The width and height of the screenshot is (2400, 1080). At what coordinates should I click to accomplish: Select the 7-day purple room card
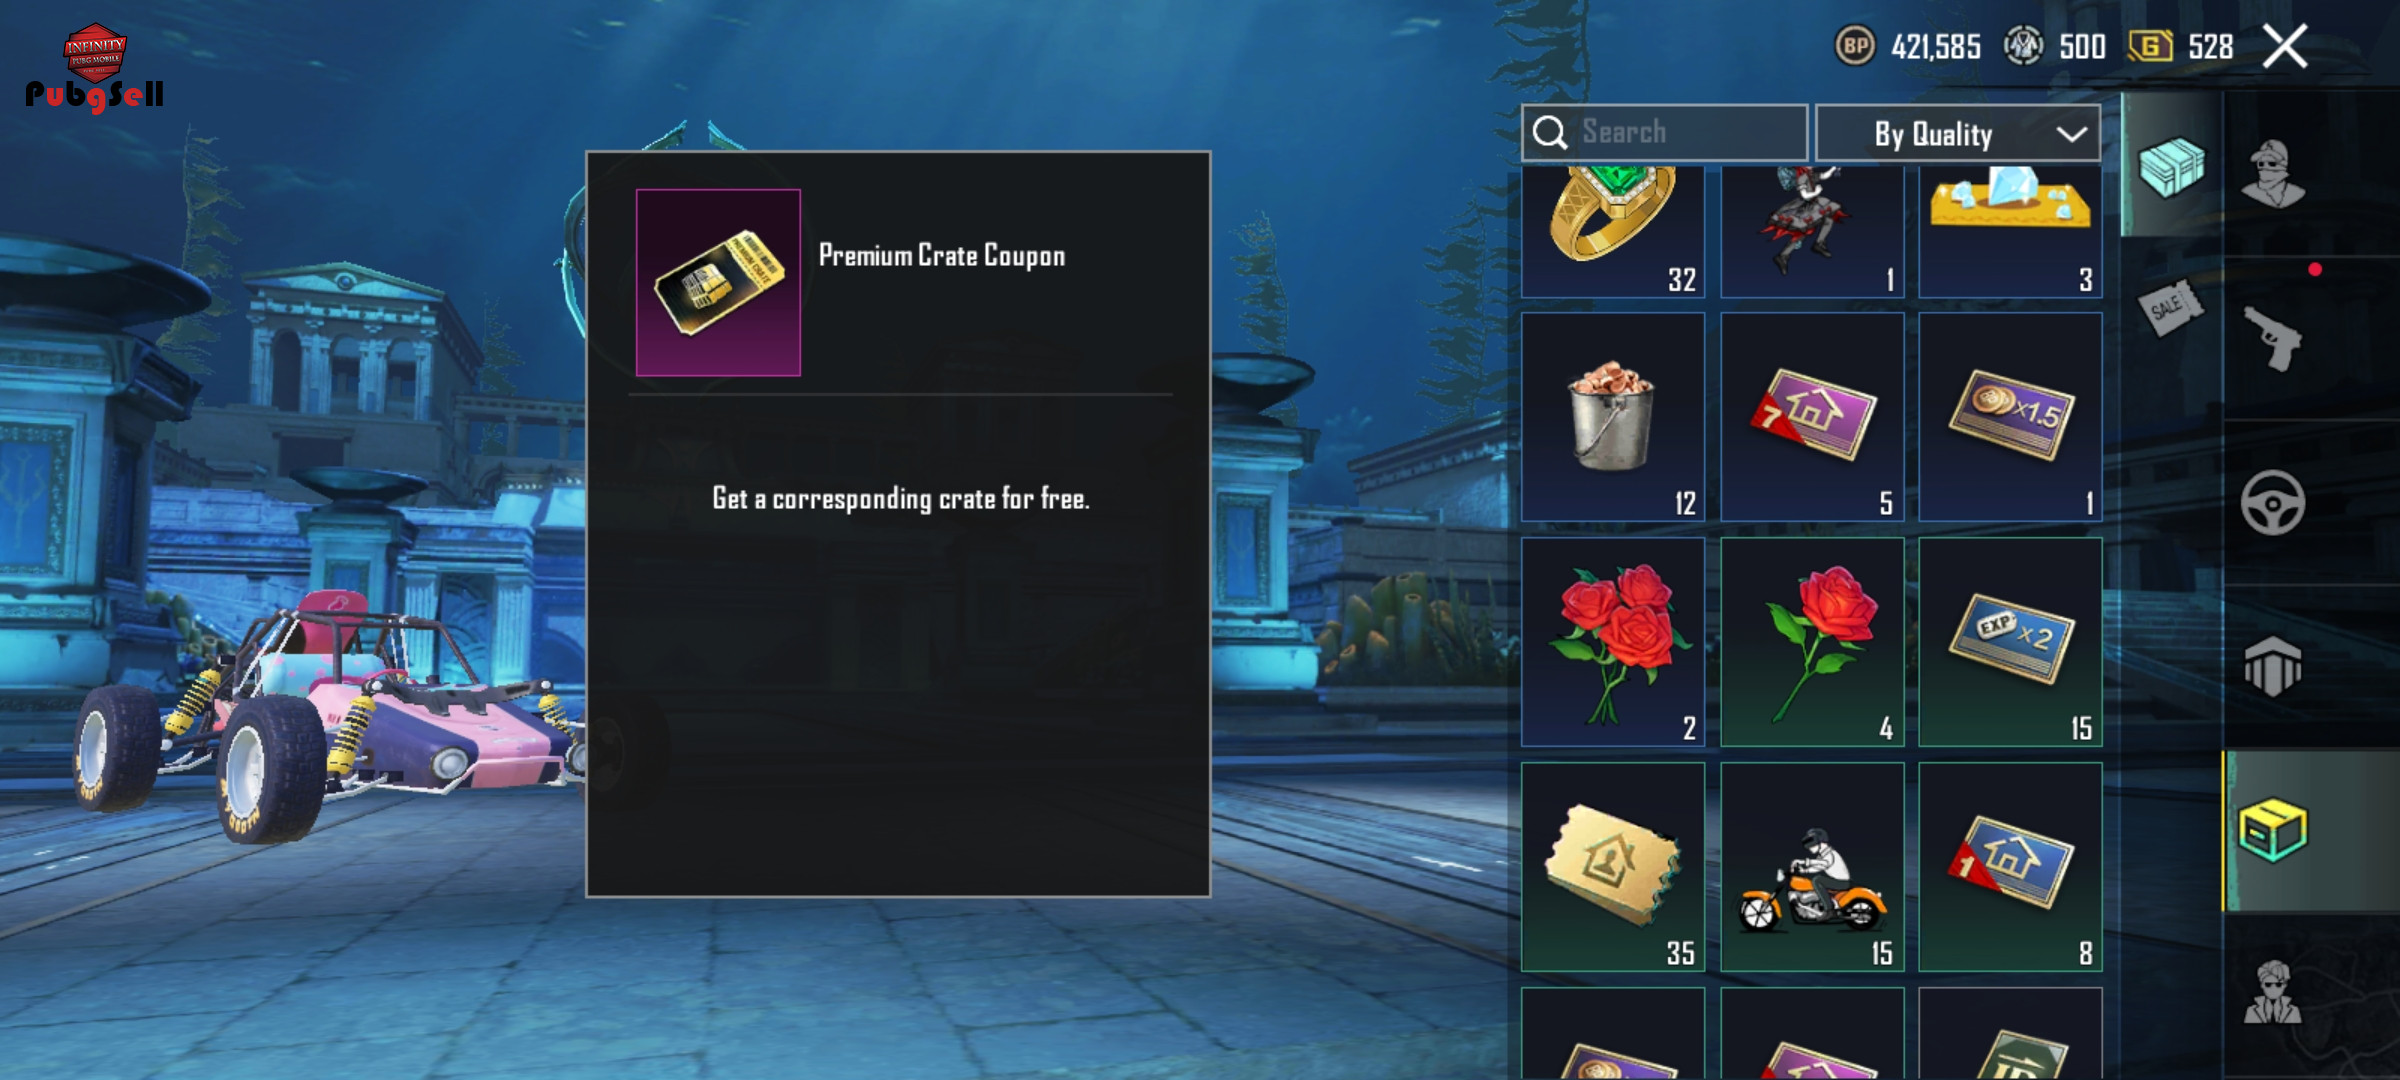tap(1812, 417)
